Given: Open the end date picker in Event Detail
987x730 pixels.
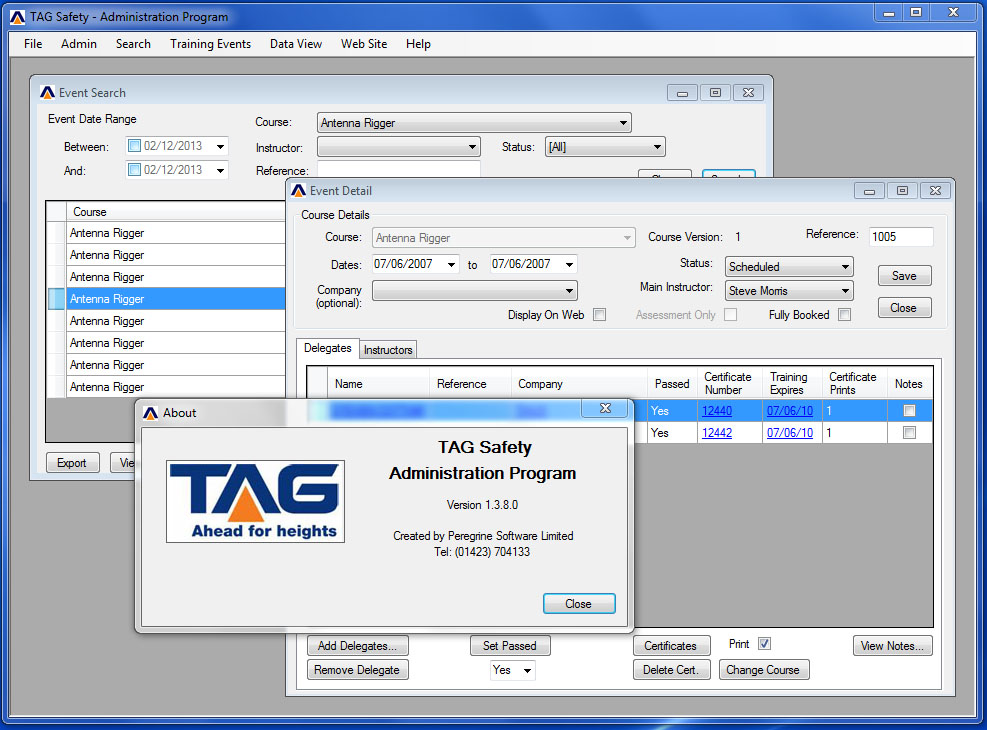Looking at the screenshot, I should [569, 264].
